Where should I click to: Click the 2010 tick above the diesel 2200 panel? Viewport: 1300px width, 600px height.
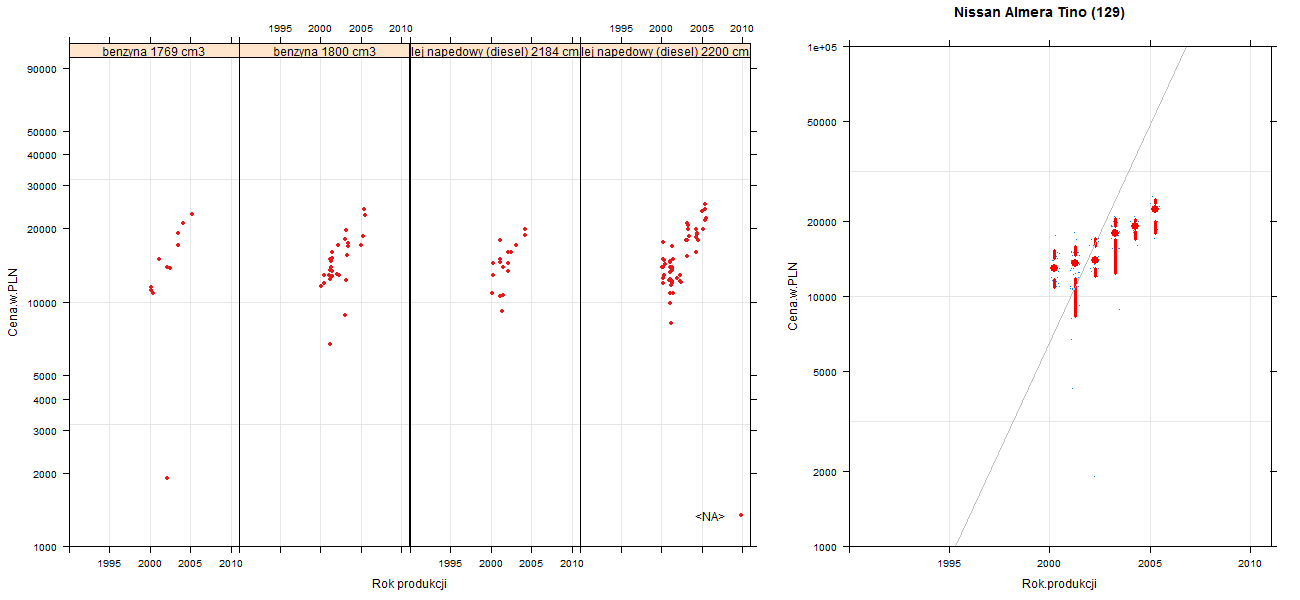click(742, 28)
